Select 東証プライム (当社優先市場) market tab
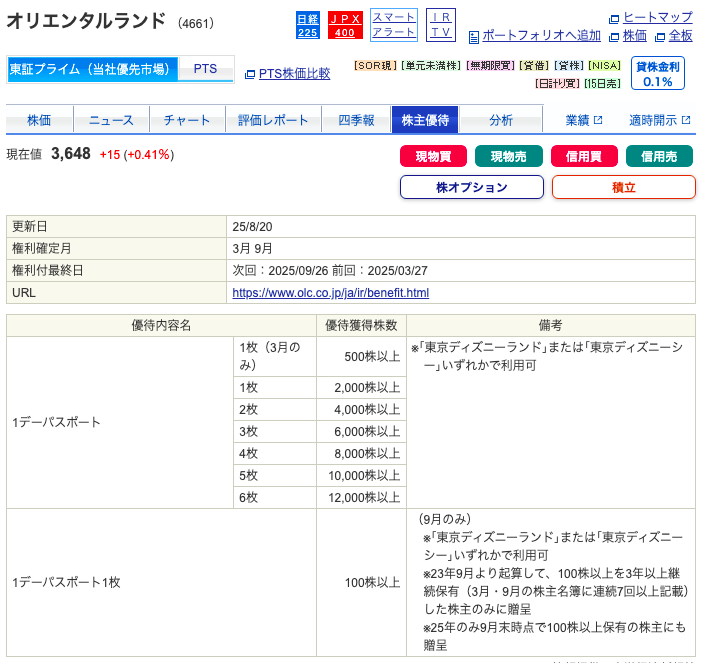Image resolution: width=704 pixels, height=663 pixels. pyautogui.click(x=92, y=69)
